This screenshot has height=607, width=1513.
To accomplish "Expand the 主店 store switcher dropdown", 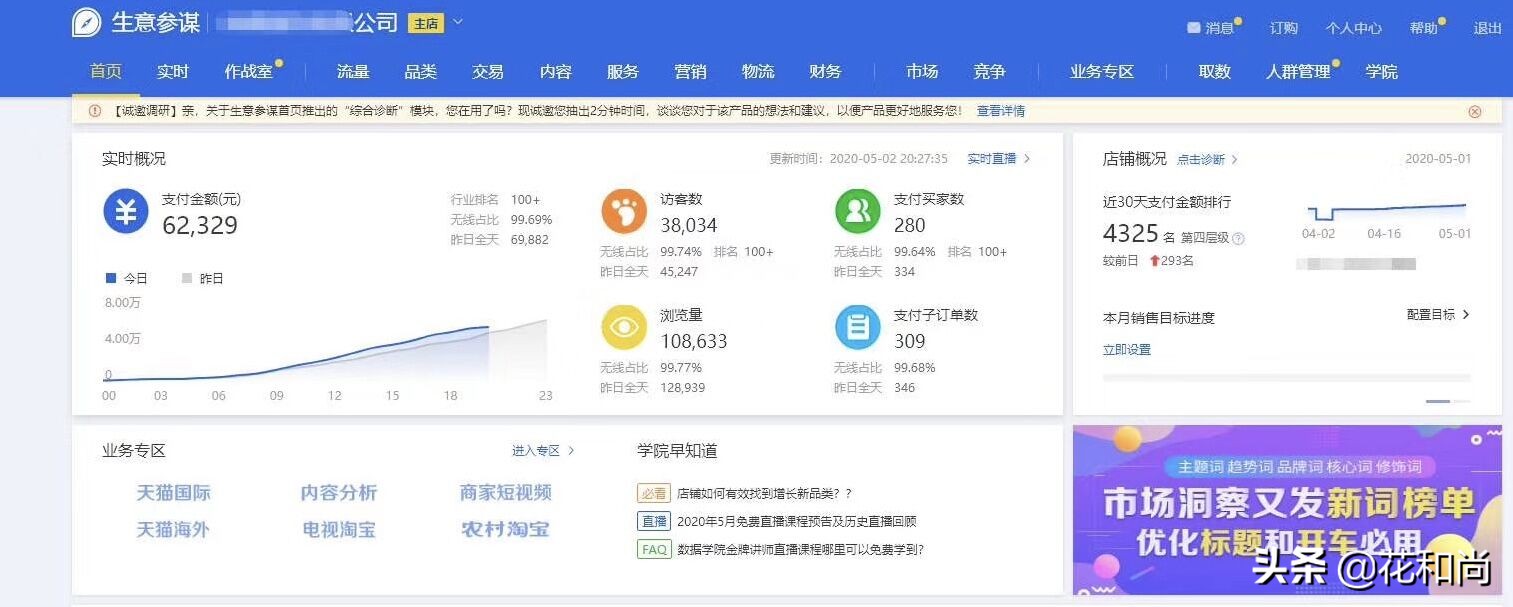I will point(456,21).
